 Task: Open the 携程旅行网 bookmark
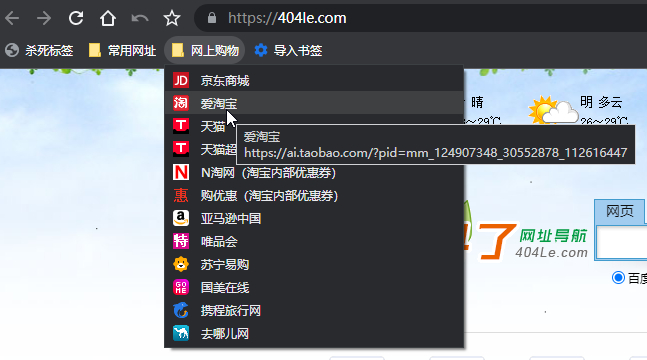point(314,310)
